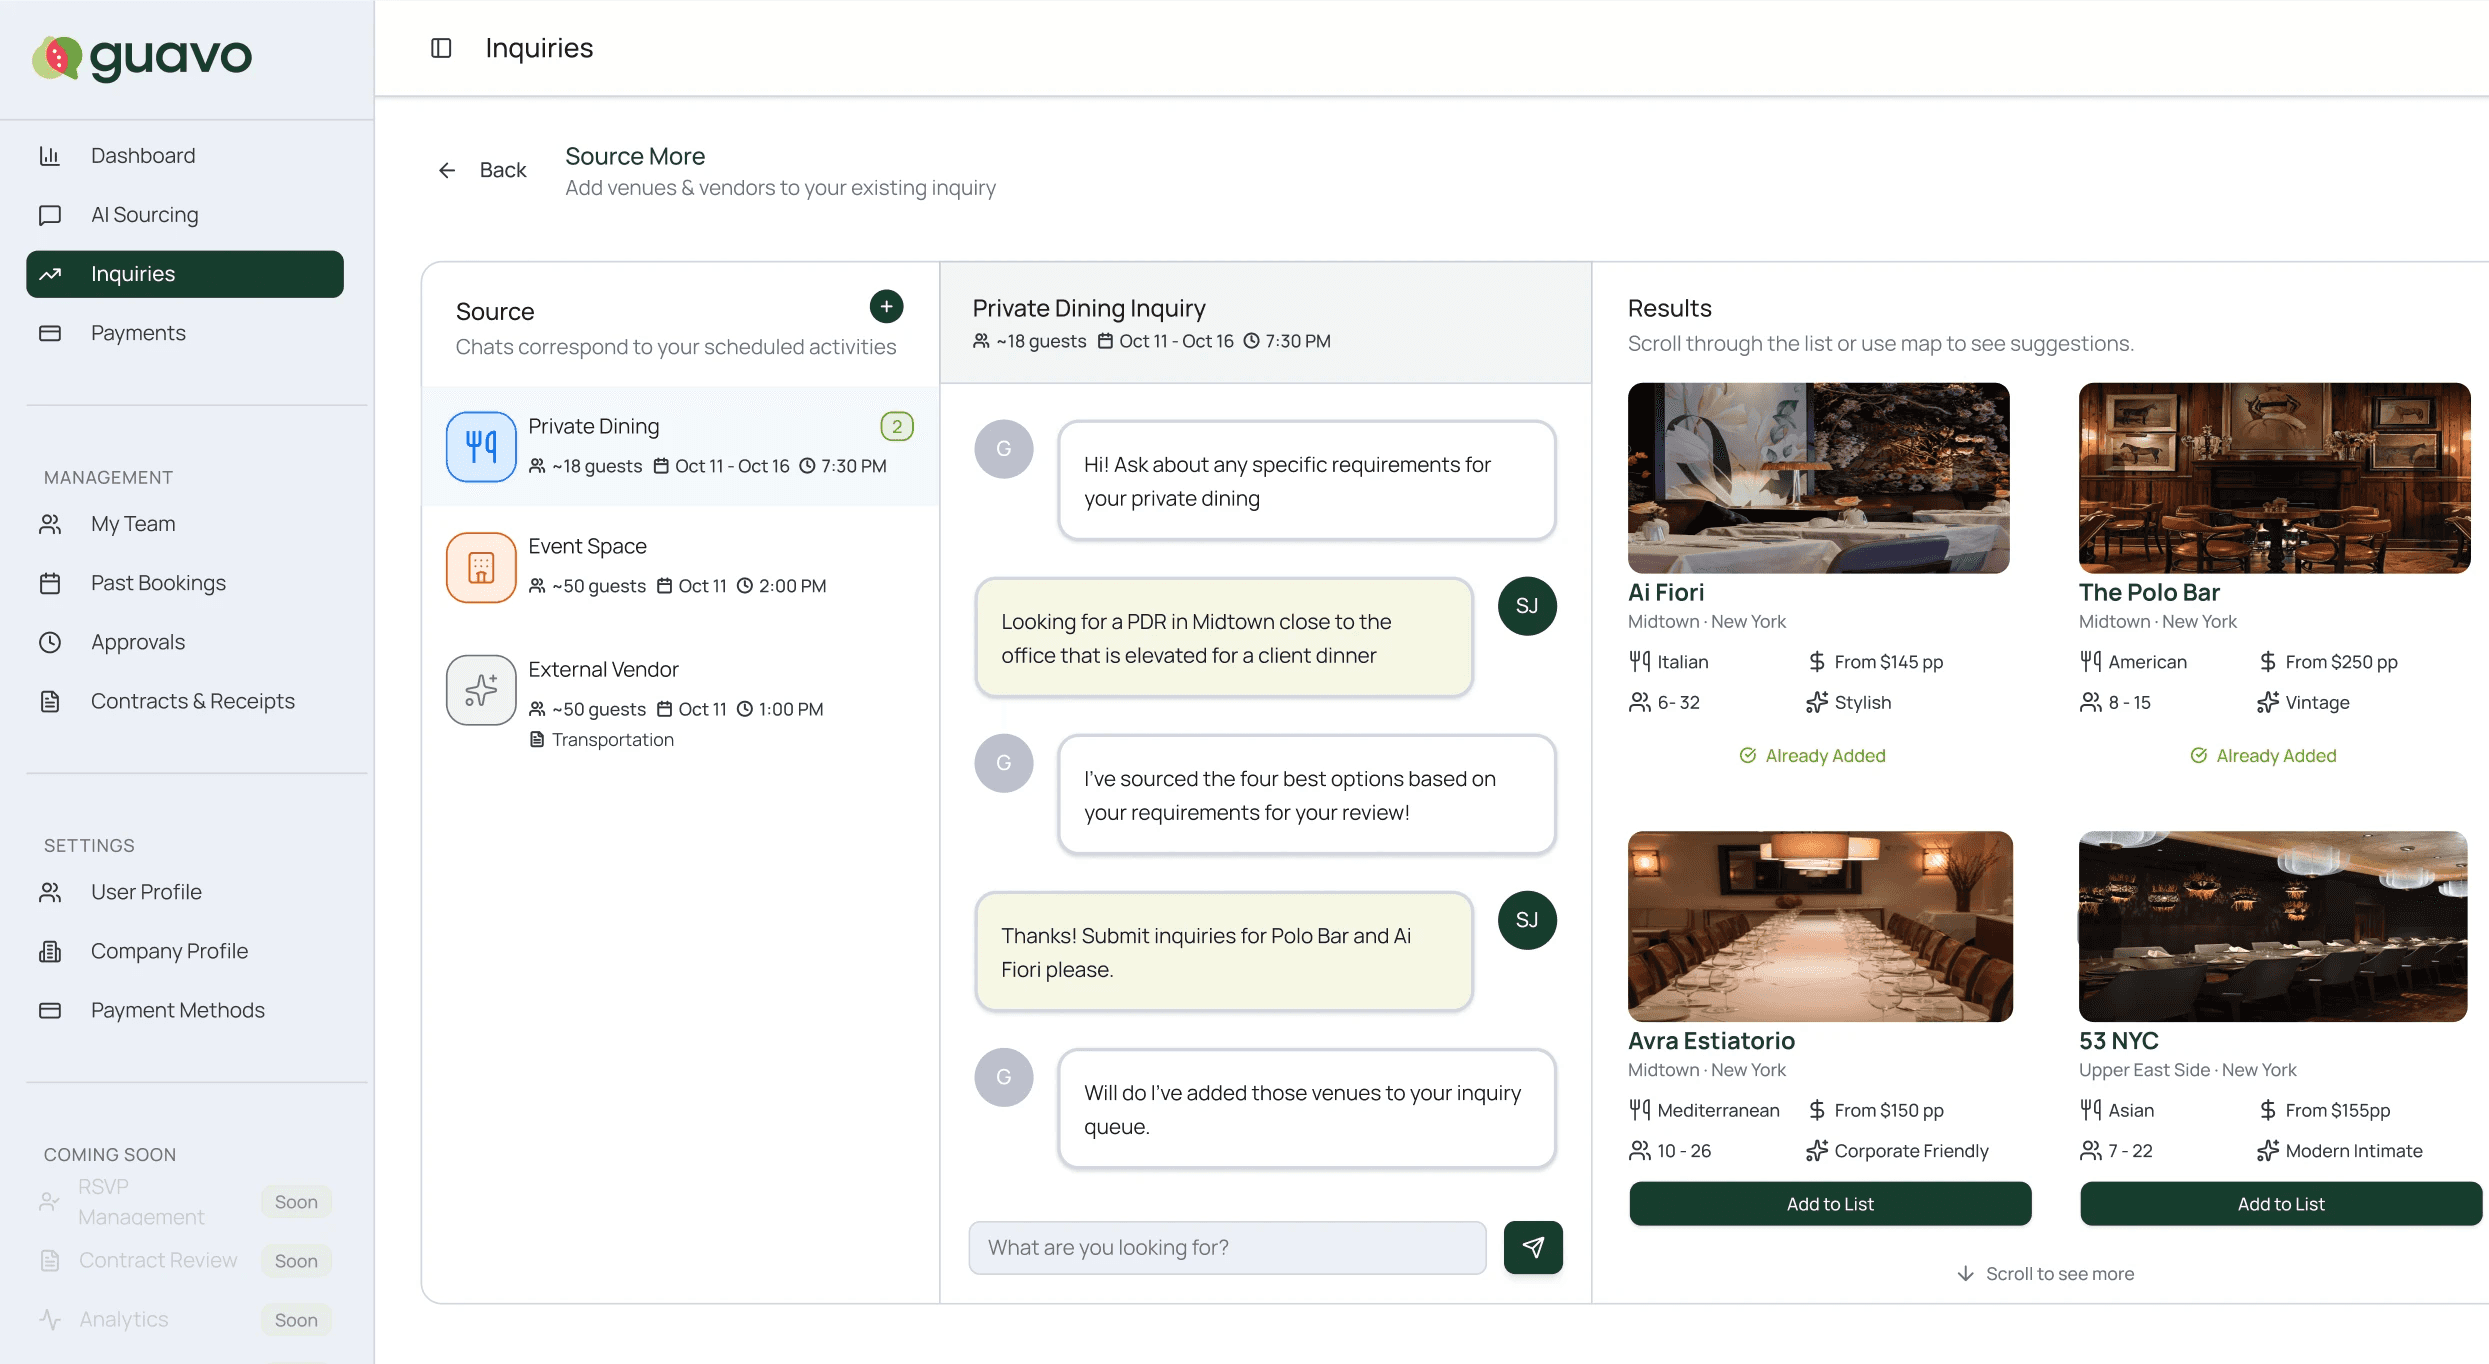Click the 'Will do I've added those venues' message
2489x1364 pixels.
coord(1306,1109)
